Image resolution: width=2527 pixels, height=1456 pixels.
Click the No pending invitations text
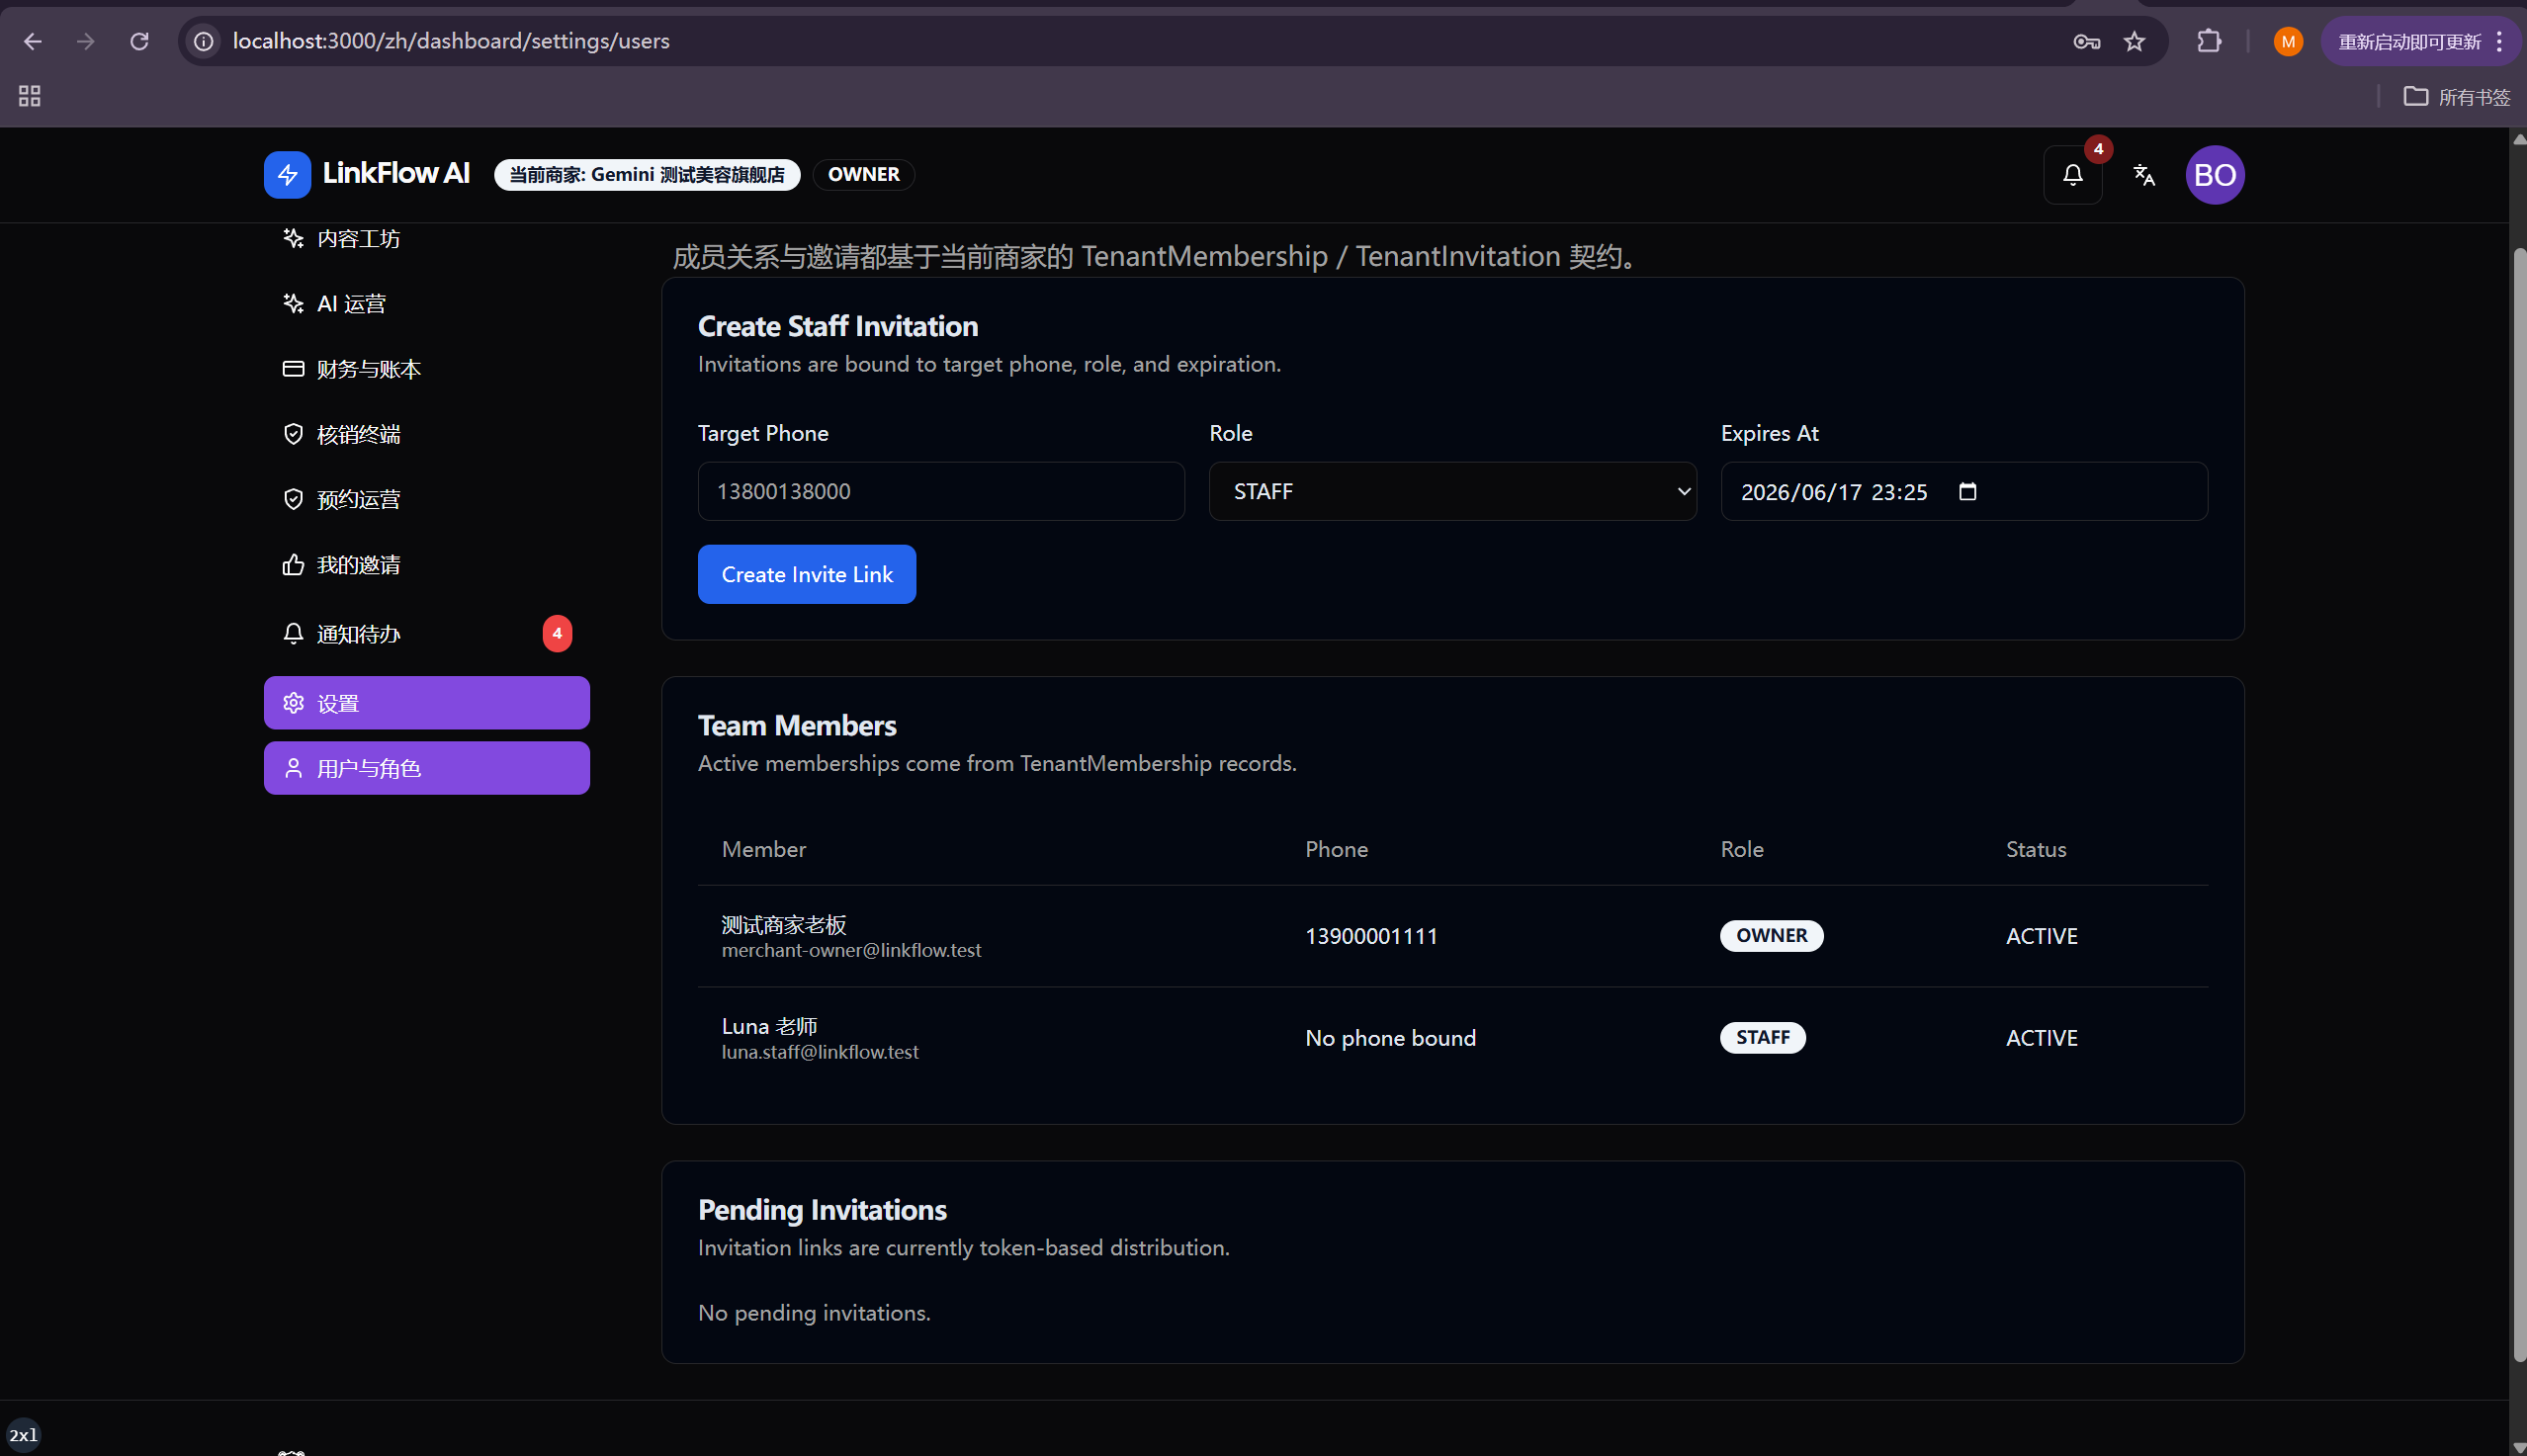(x=814, y=1313)
